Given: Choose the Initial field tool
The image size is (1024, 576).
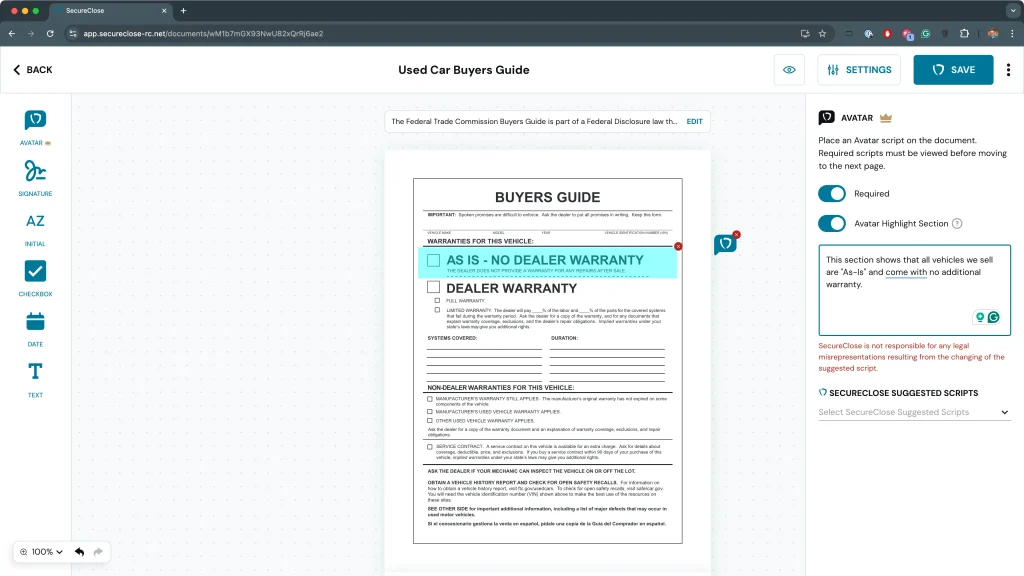Looking at the screenshot, I should [35, 221].
